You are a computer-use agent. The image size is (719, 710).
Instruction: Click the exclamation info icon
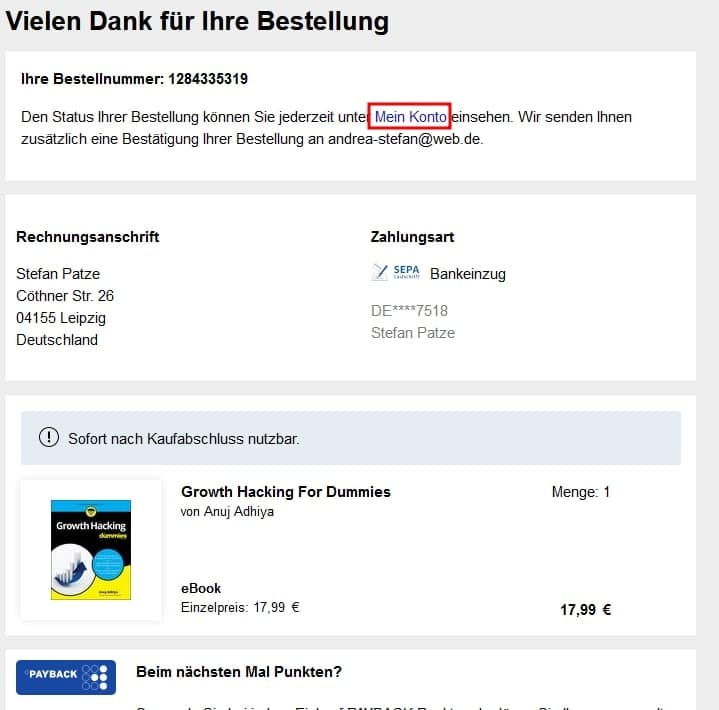click(49, 437)
